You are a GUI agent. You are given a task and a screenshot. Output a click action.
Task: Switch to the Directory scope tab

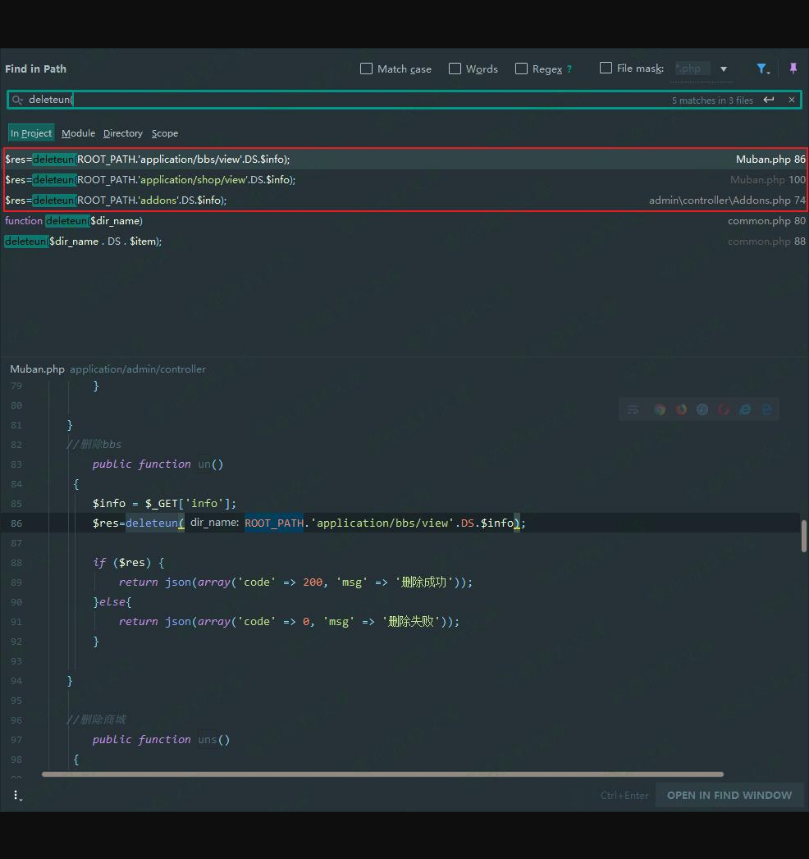(123, 133)
